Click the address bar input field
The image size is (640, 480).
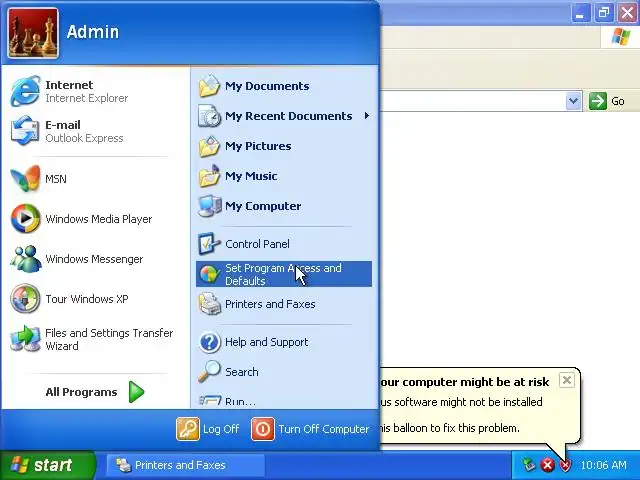pyautogui.click(x=473, y=101)
